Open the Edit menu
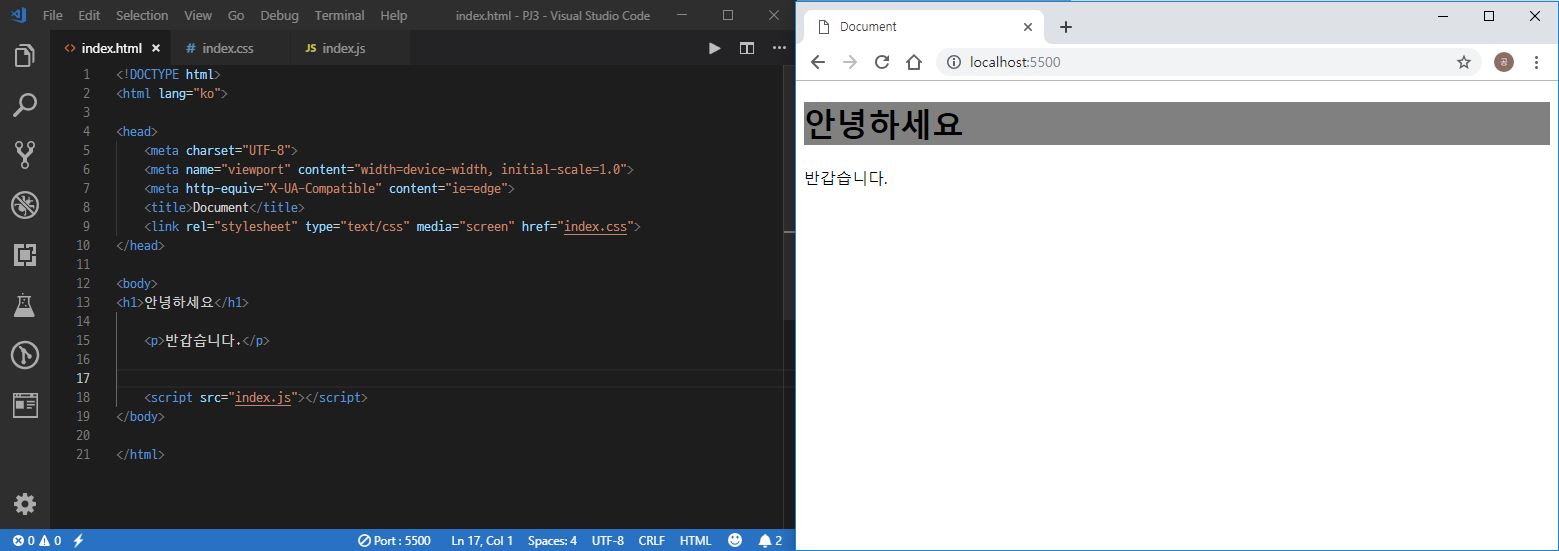 point(89,15)
